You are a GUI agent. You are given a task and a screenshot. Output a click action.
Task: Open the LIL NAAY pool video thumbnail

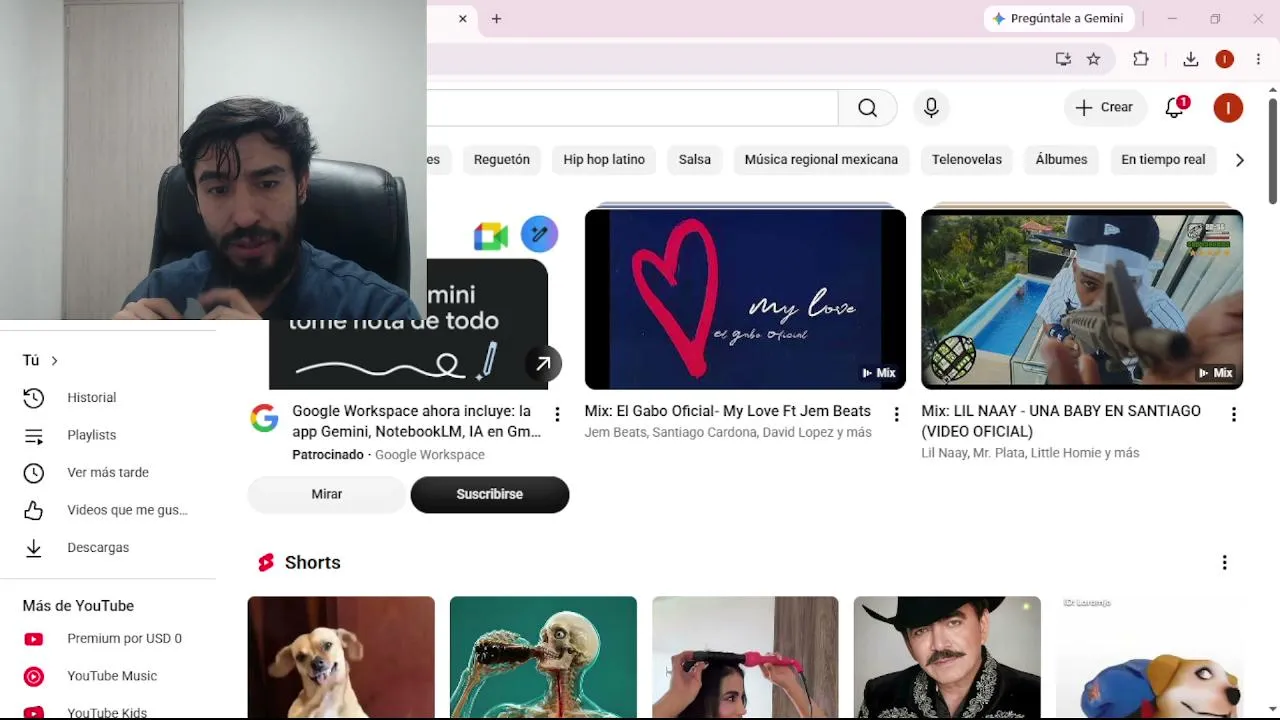pyautogui.click(x=1082, y=299)
